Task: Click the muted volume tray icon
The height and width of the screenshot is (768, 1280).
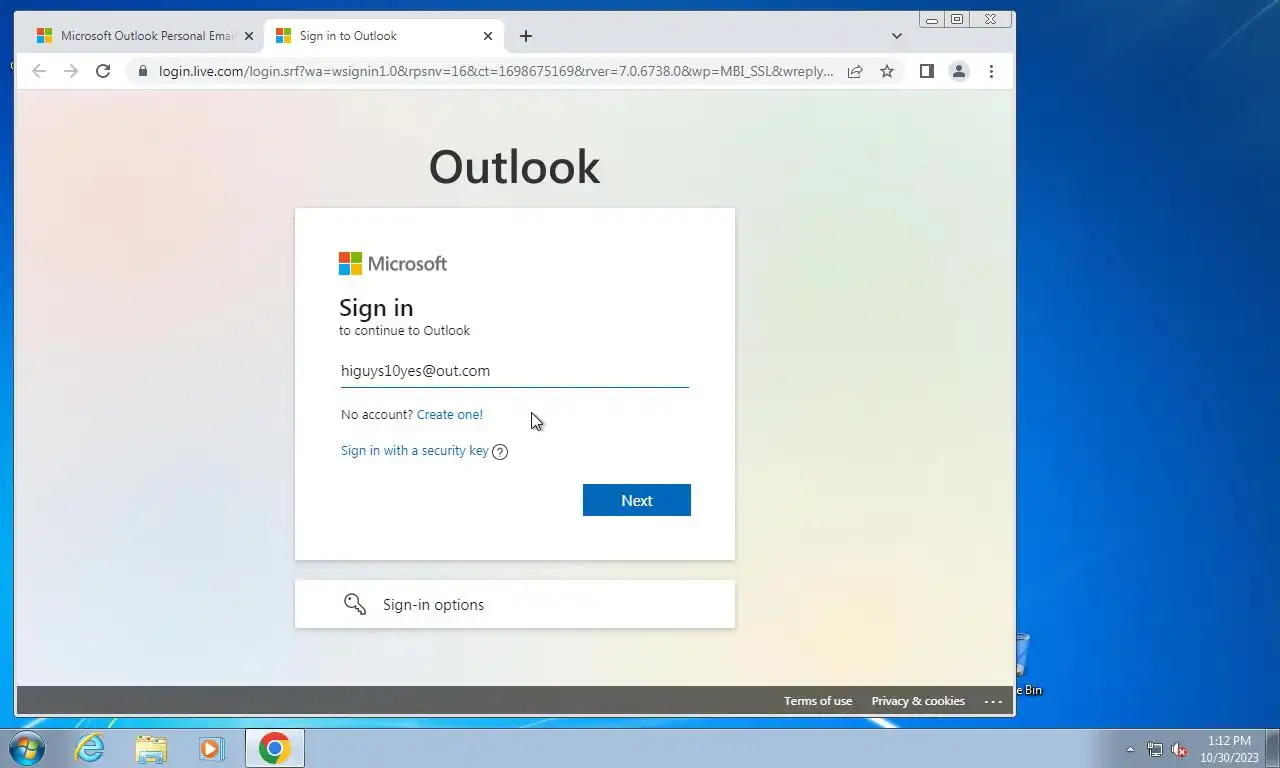Action: point(1179,749)
